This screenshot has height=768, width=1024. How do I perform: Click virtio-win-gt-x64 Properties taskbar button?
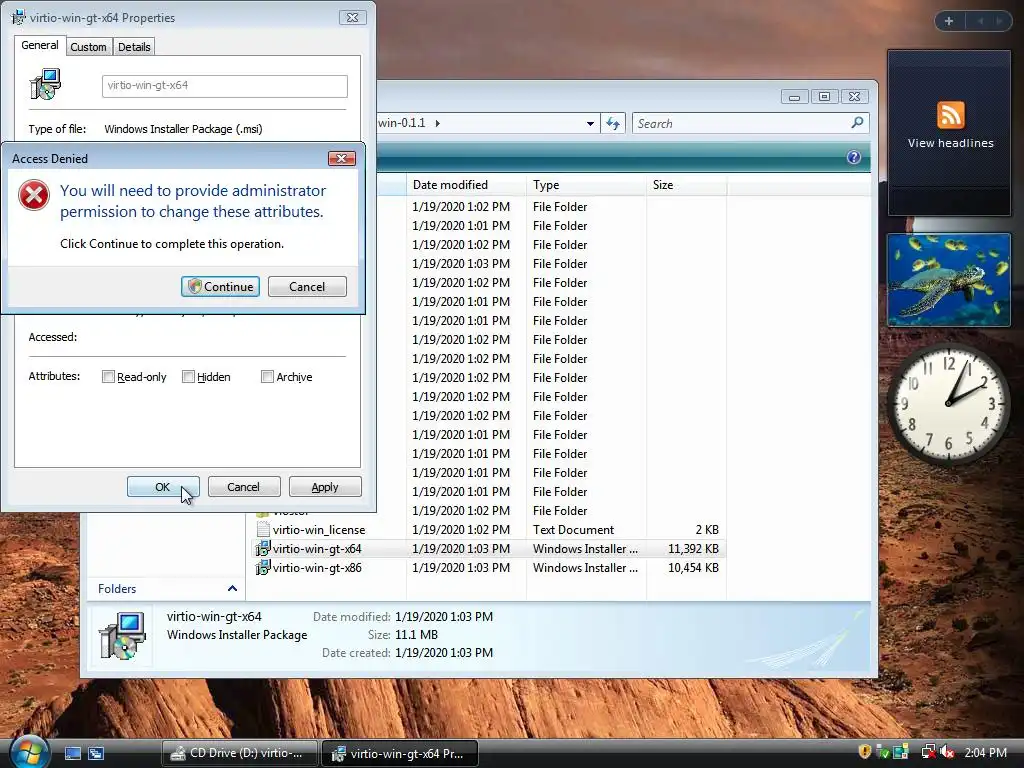(400, 753)
